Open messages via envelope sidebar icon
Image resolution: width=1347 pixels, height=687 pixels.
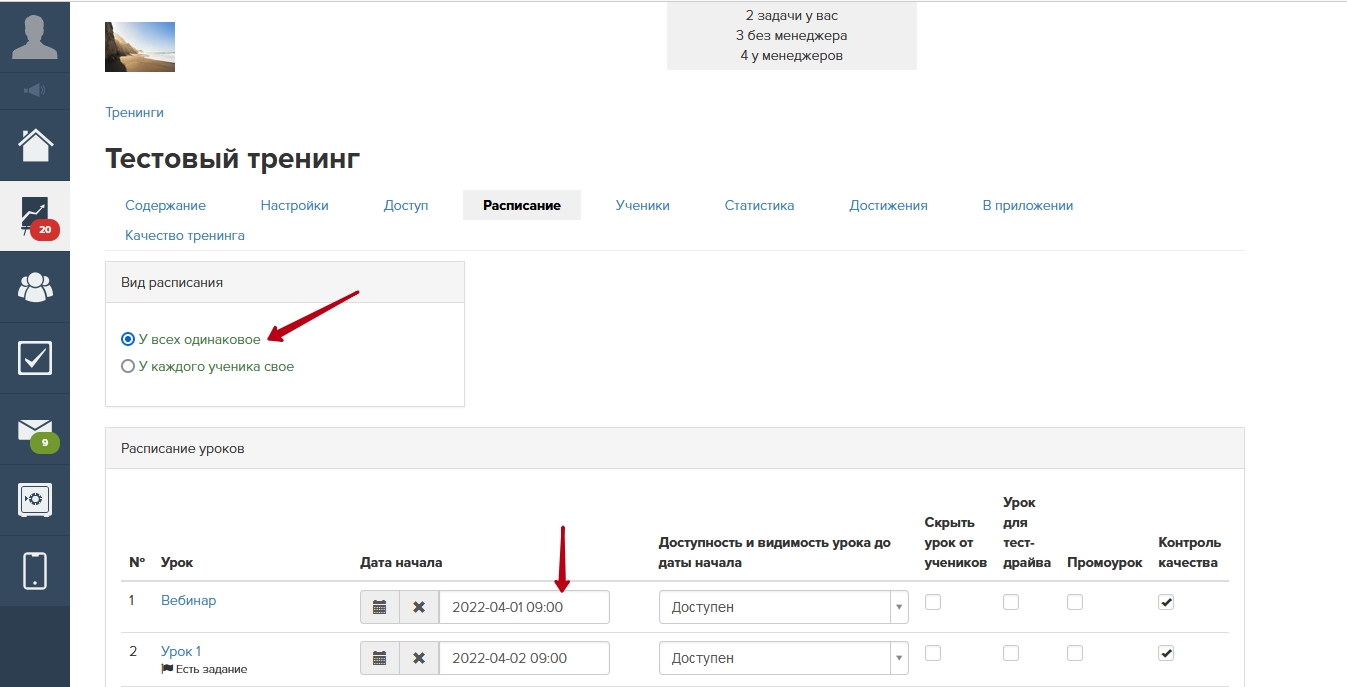(35, 429)
